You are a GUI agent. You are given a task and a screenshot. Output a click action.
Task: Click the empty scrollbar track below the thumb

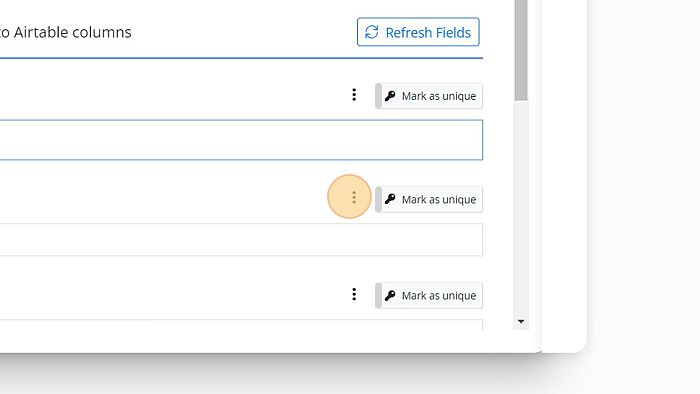click(x=521, y=207)
